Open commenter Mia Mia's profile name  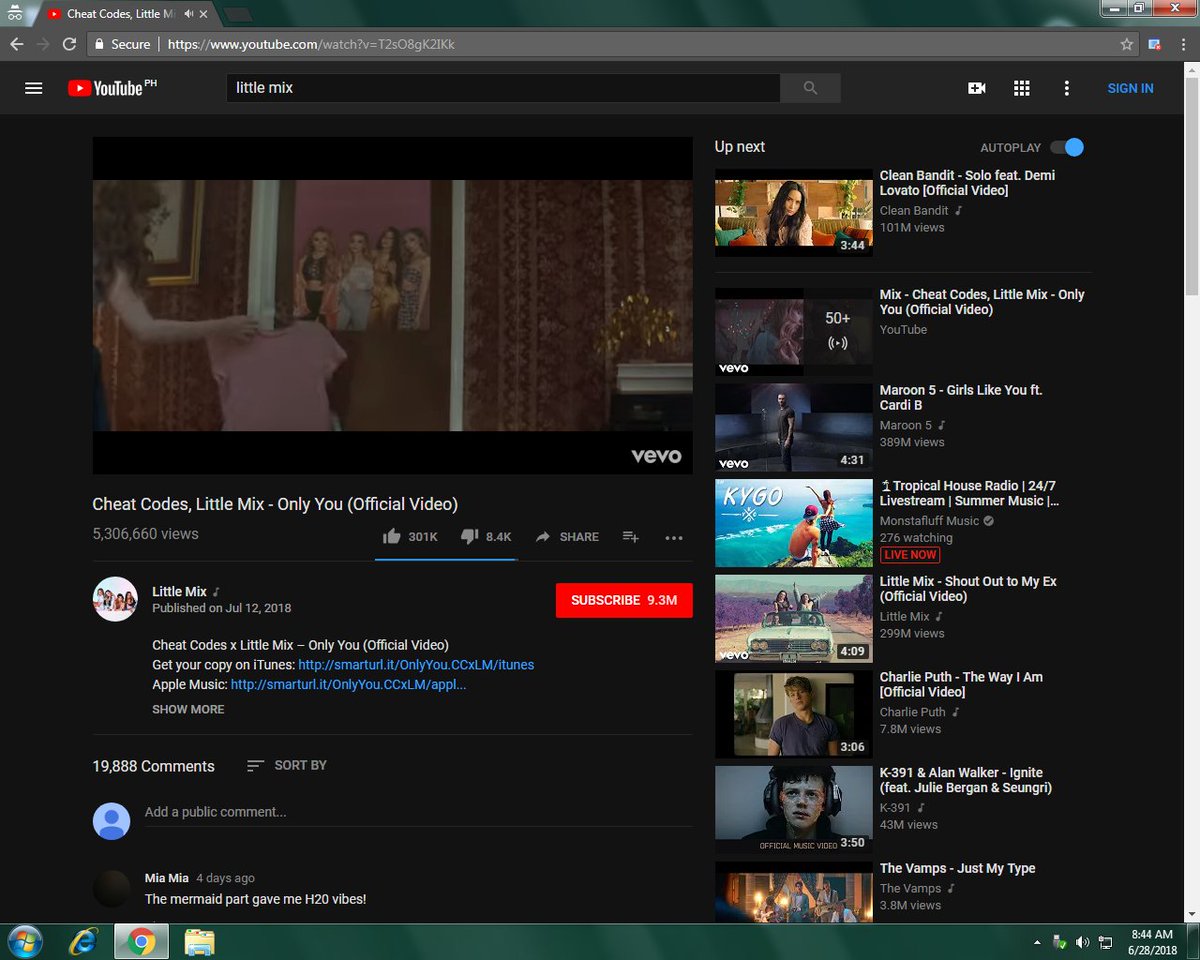point(167,878)
